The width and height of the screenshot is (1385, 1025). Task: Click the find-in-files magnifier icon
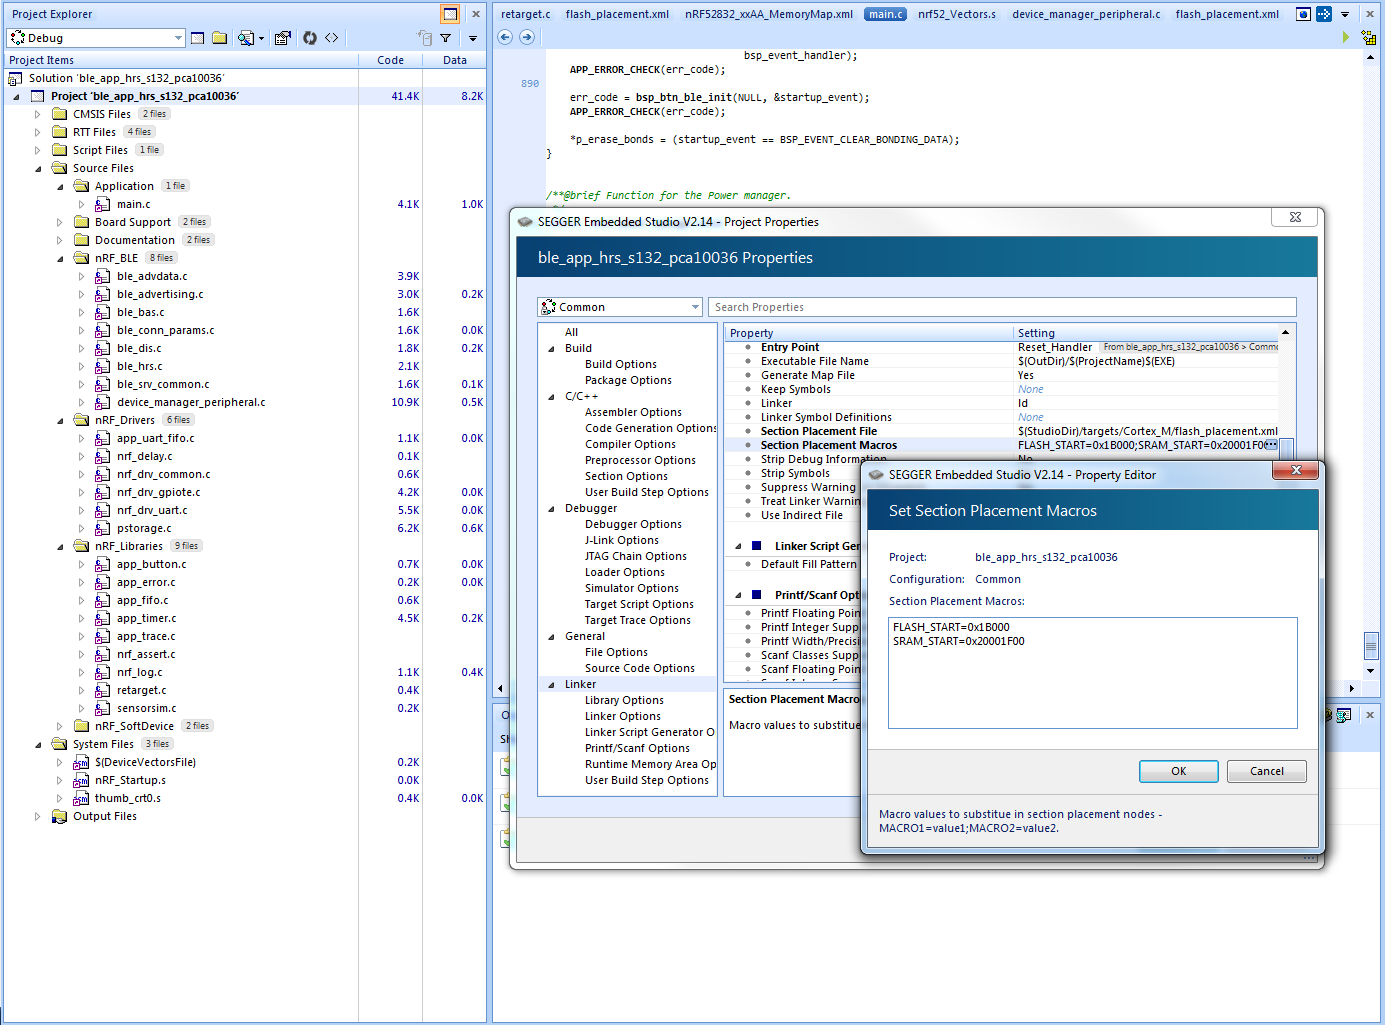coord(245,38)
